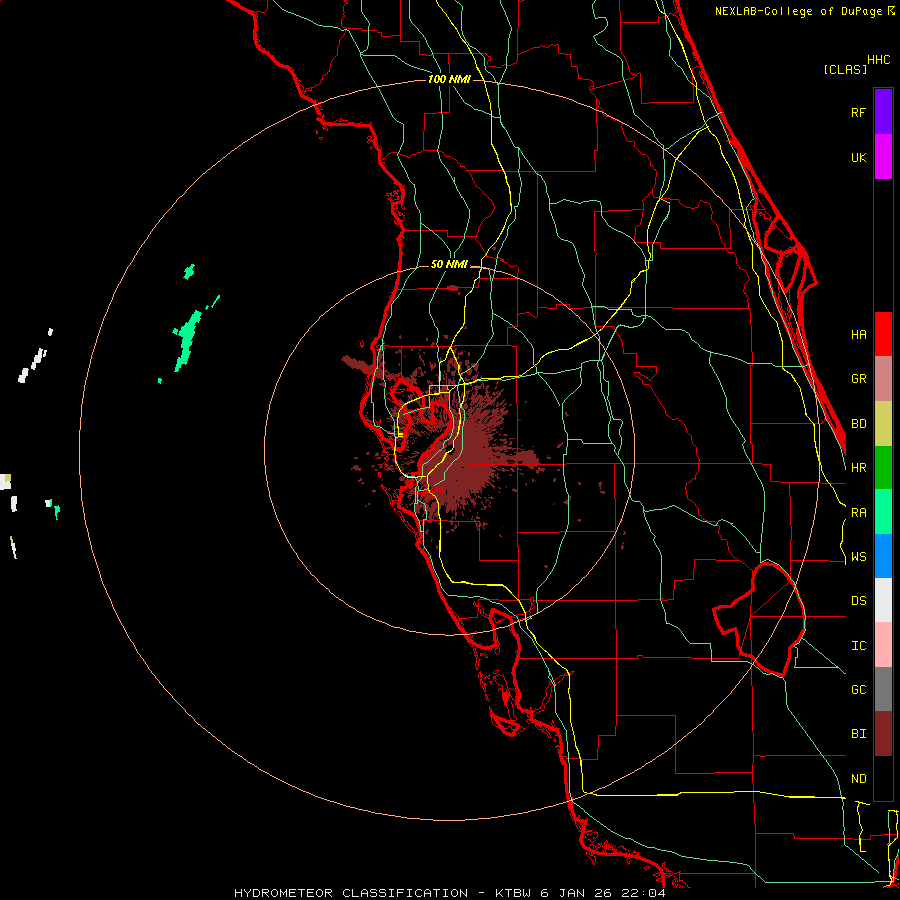Click the "HA" legend label
Viewport: 900px width, 900px height.
pos(858,335)
